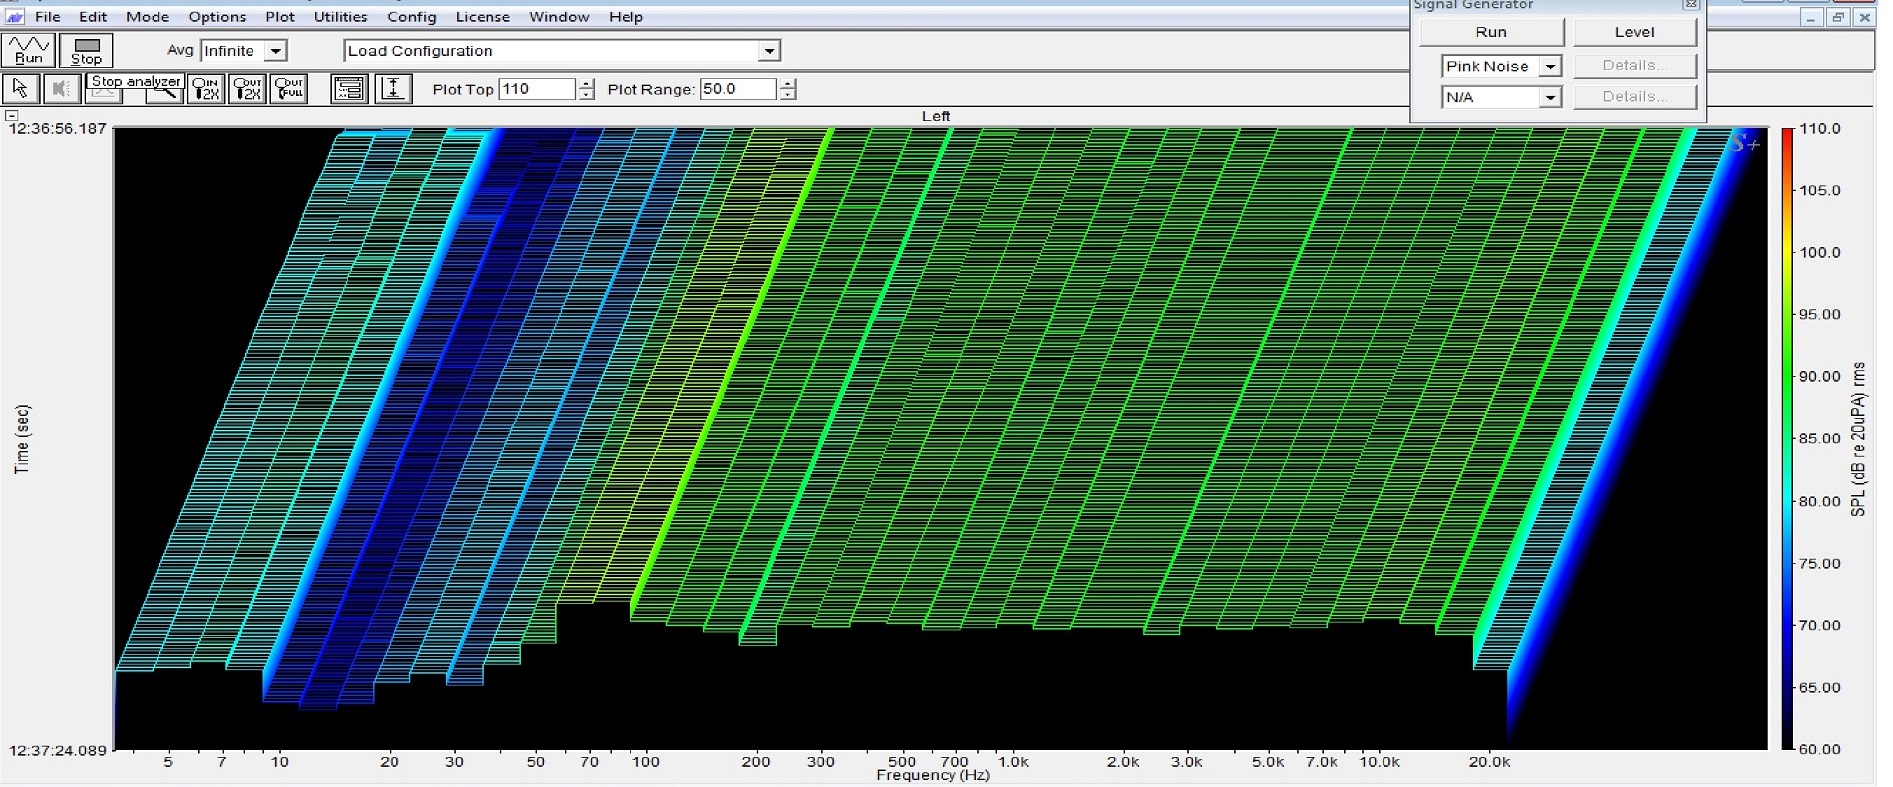Open the Utilities menu
Image resolution: width=1893 pixels, height=787 pixels.
pos(340,17)
